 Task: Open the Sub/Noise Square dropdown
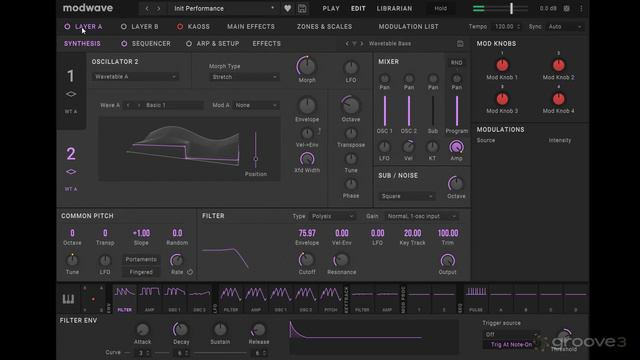click(407, 196)
